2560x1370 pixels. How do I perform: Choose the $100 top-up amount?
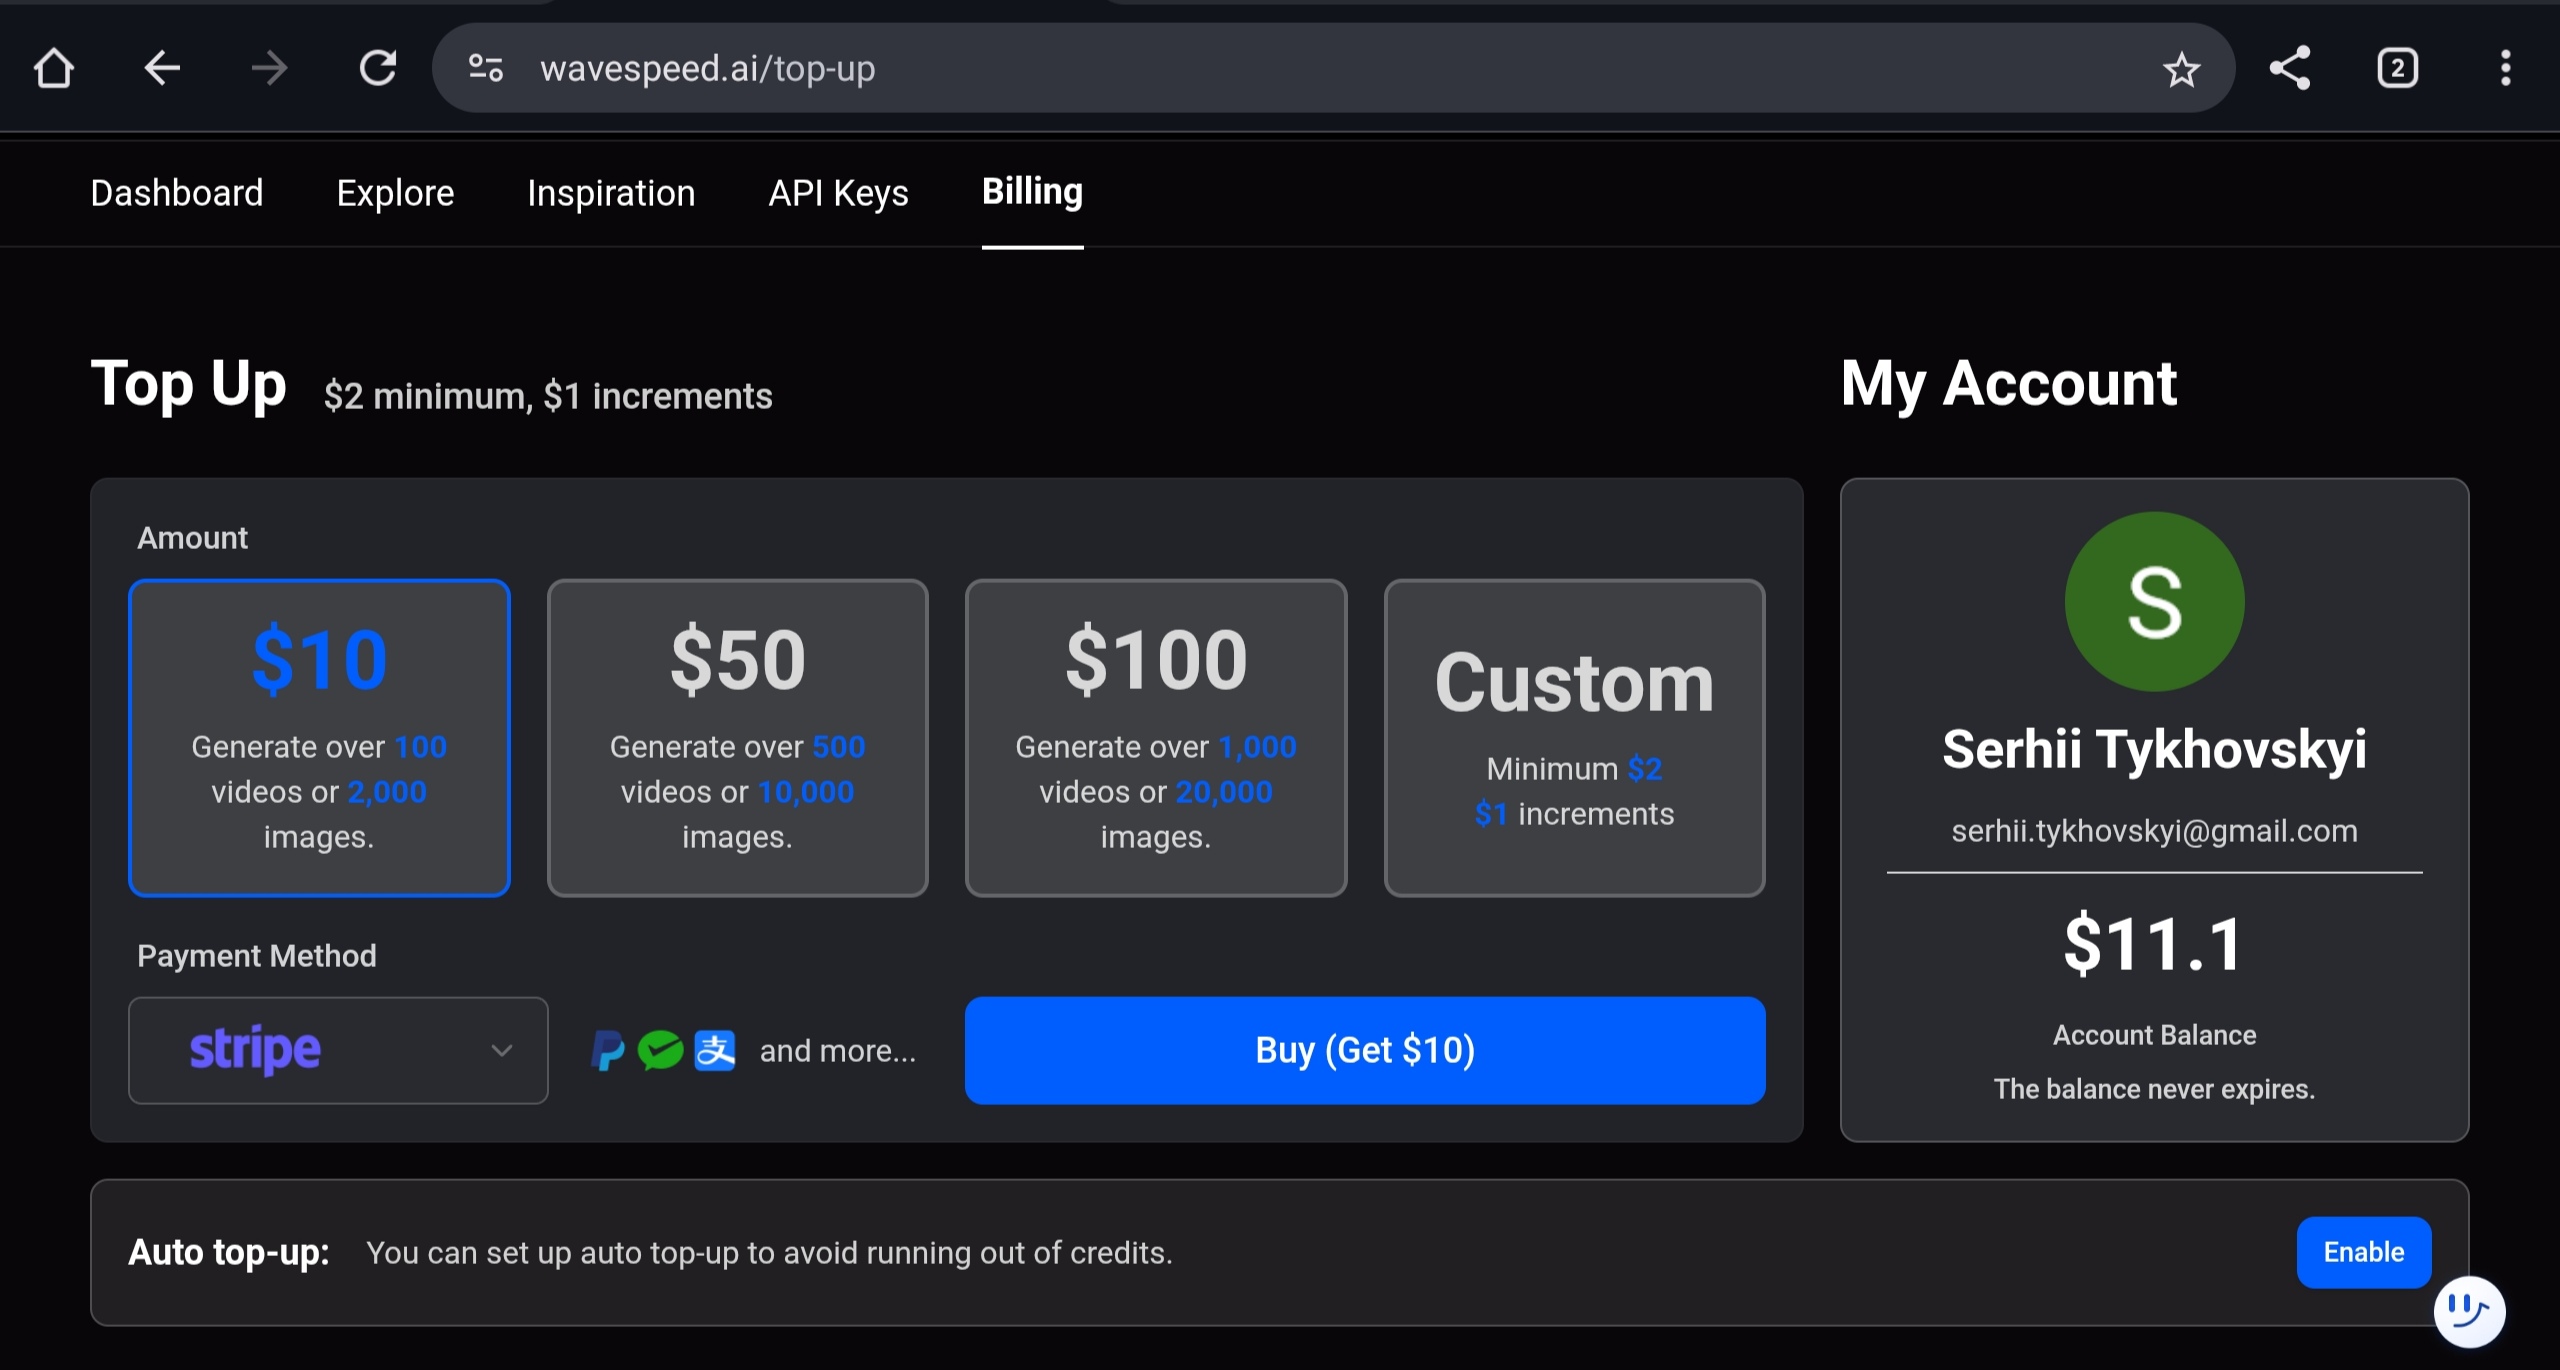(1155, 737)
